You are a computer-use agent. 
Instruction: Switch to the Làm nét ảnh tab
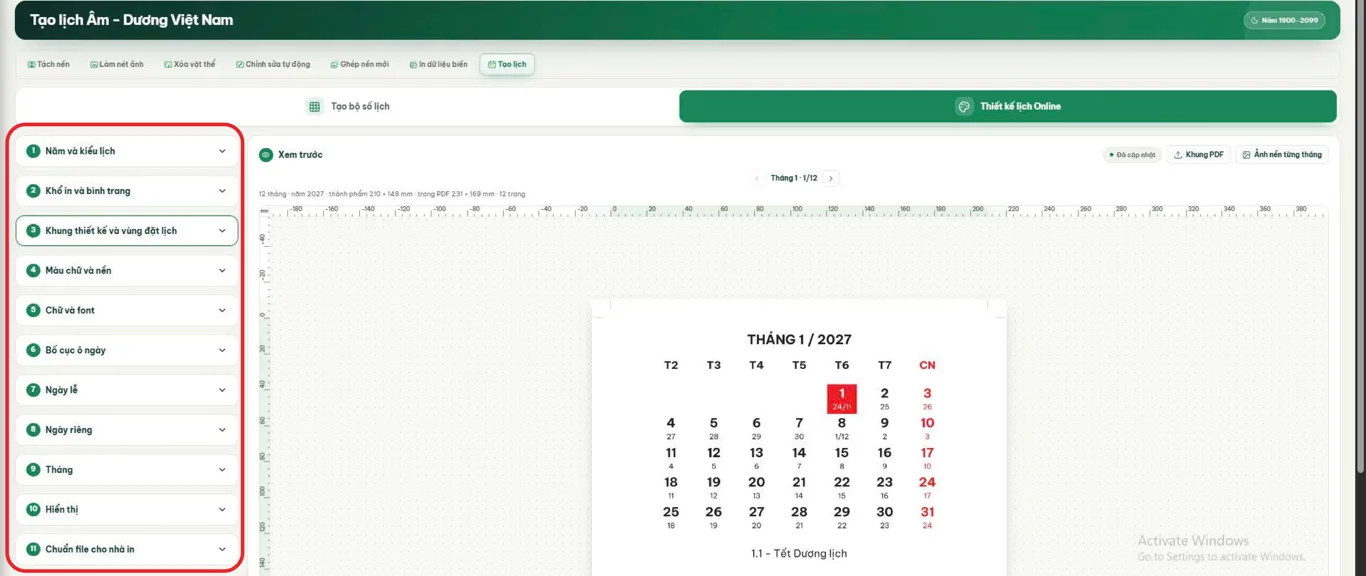pyautogui.click(x=117, y=64)
